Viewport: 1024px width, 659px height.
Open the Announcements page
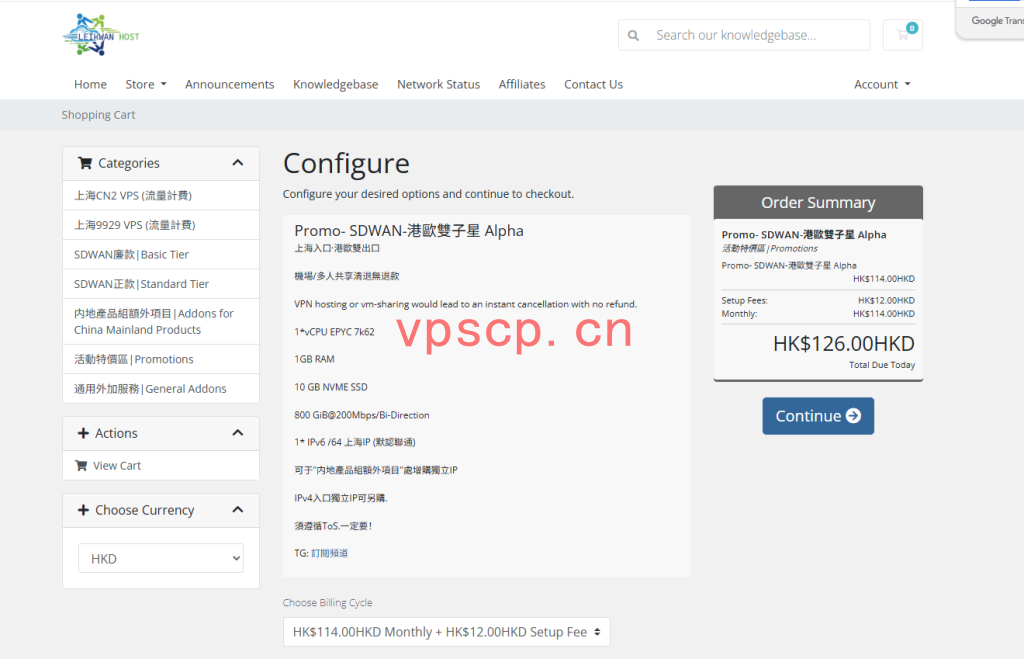[x=229, y=84]
